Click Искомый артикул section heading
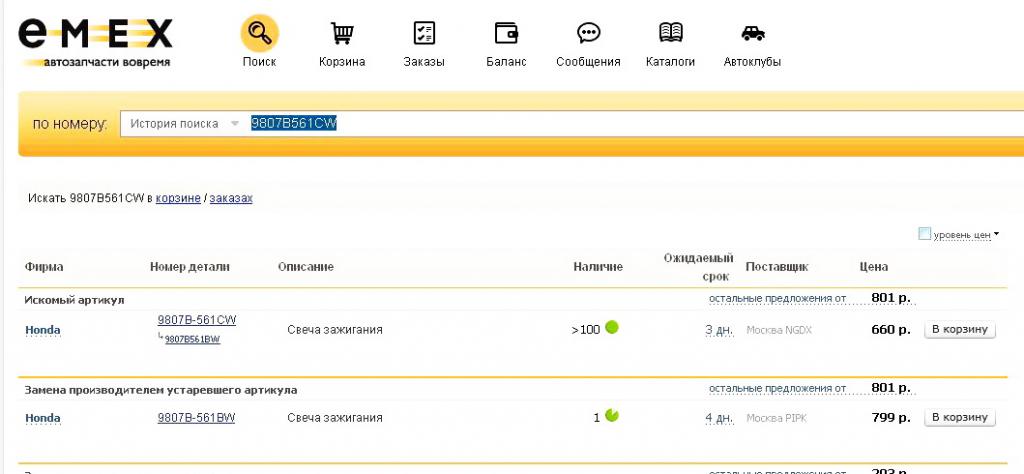This screenshot has height=474, width=1024. (x=74, y=300)
